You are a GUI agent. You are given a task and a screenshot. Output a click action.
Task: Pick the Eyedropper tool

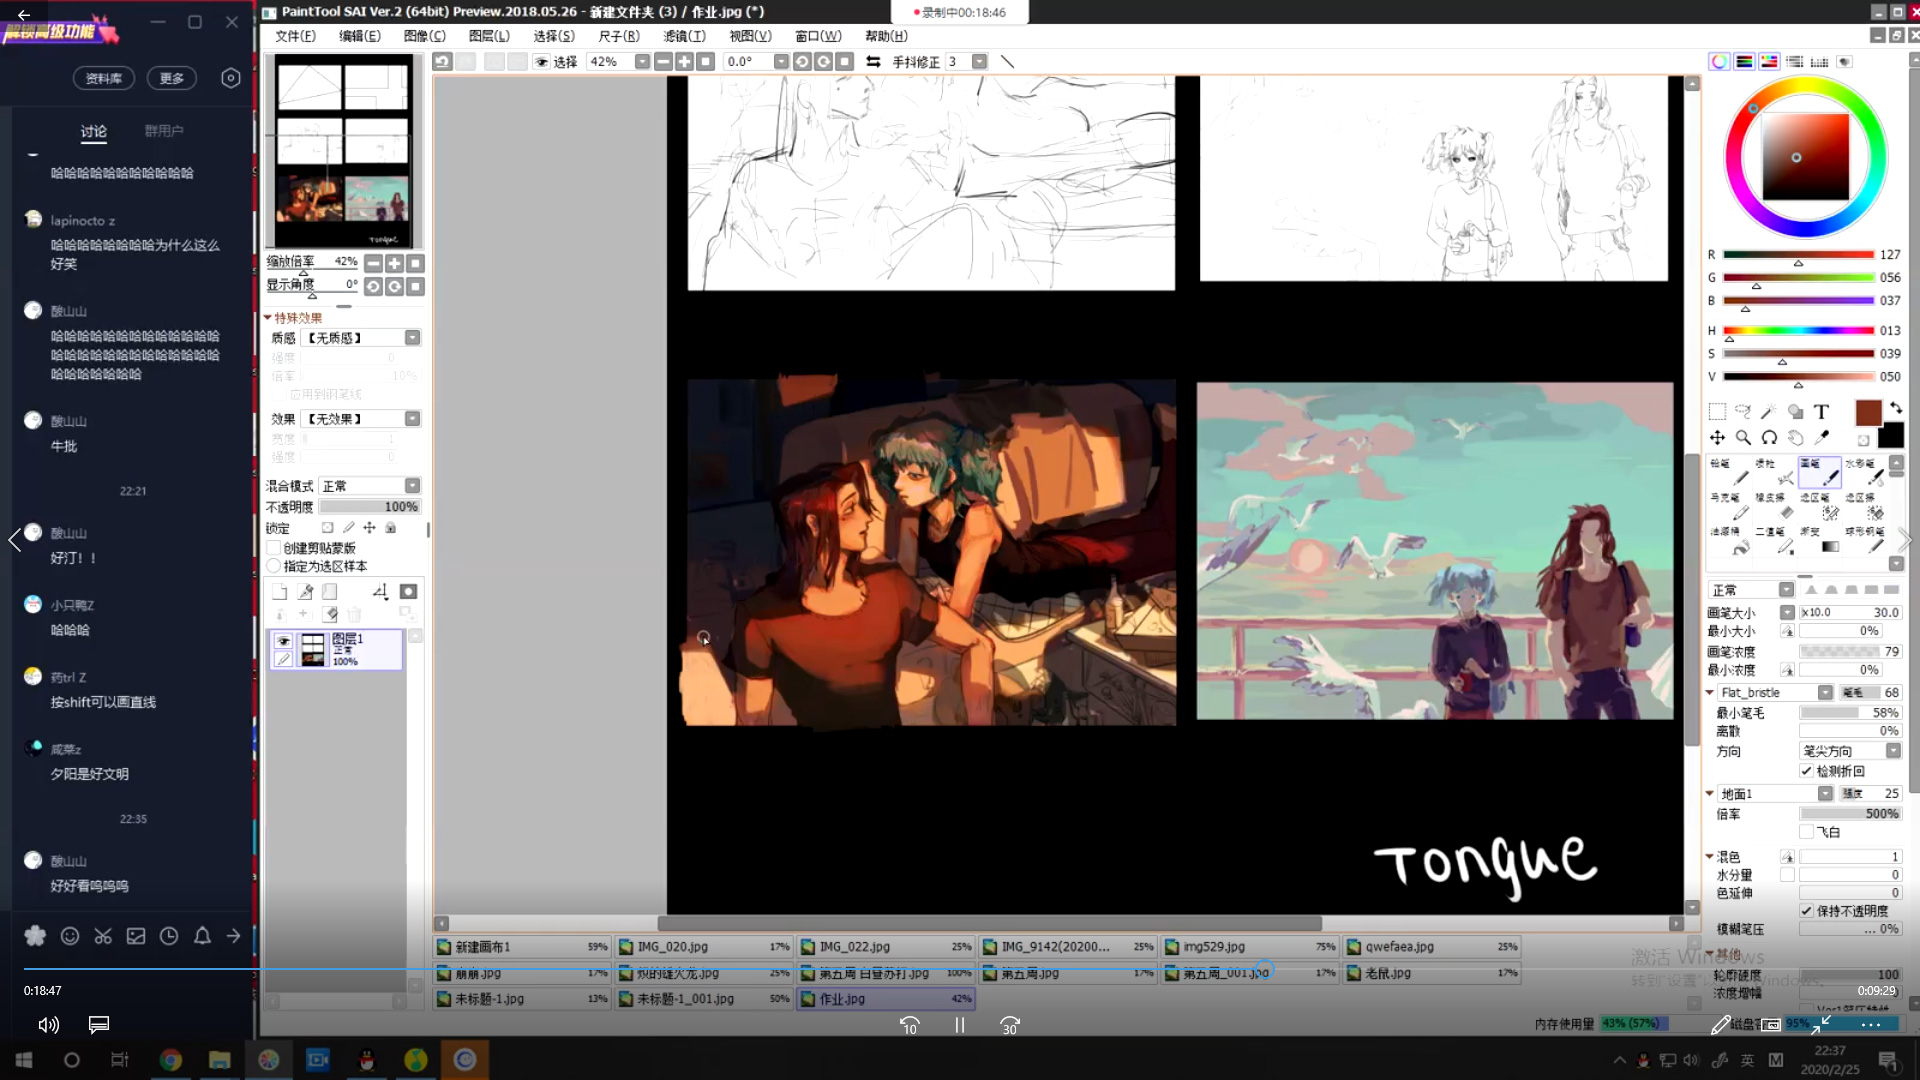(x=1822, y=437)
